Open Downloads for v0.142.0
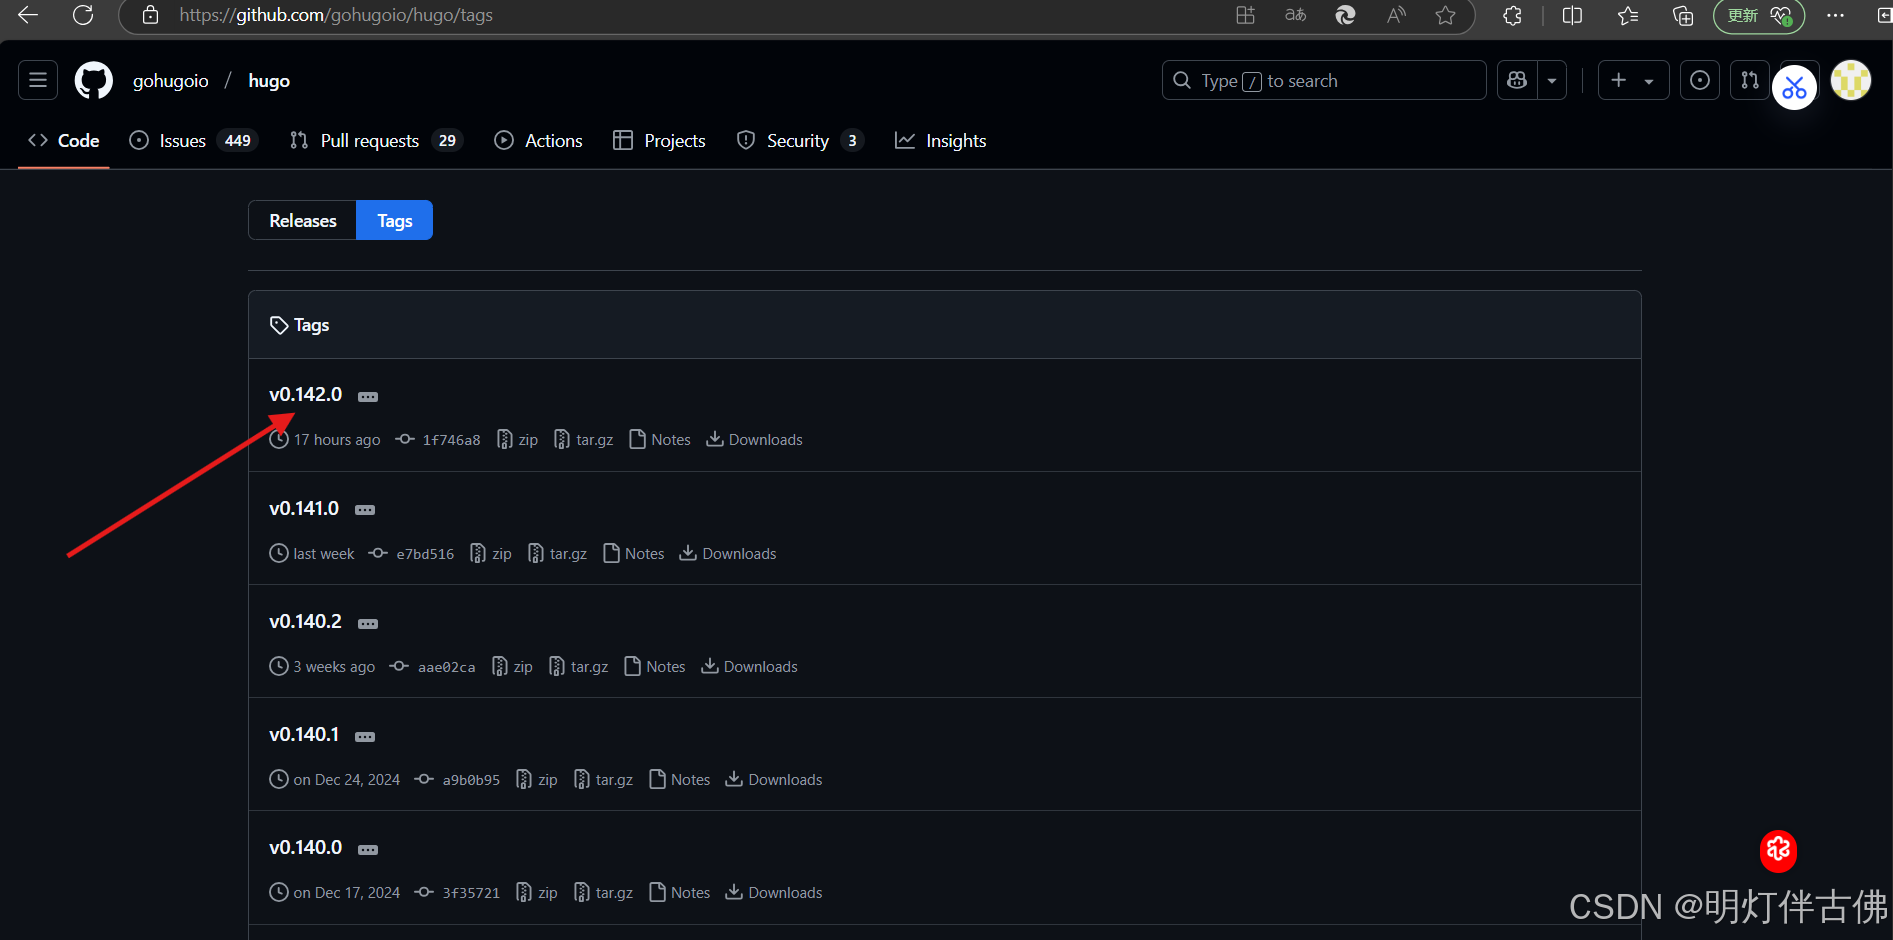This screenshot has width=1893, height=940. coord(755,439)
